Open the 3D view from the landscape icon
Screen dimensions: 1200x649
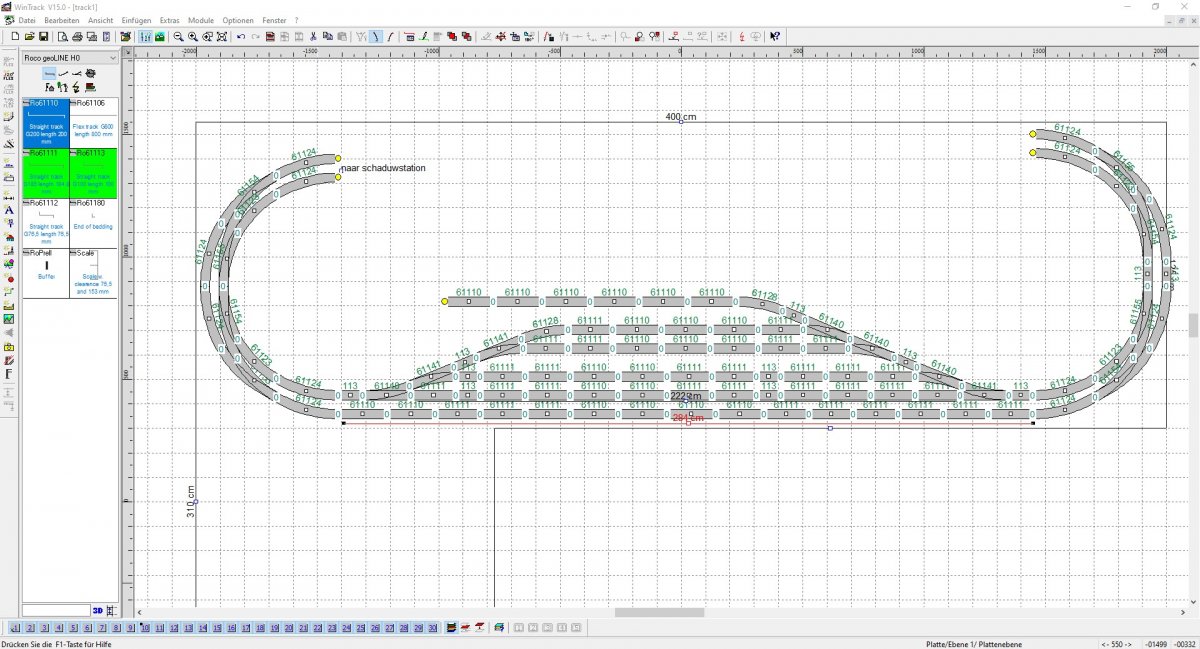[160, 37]
